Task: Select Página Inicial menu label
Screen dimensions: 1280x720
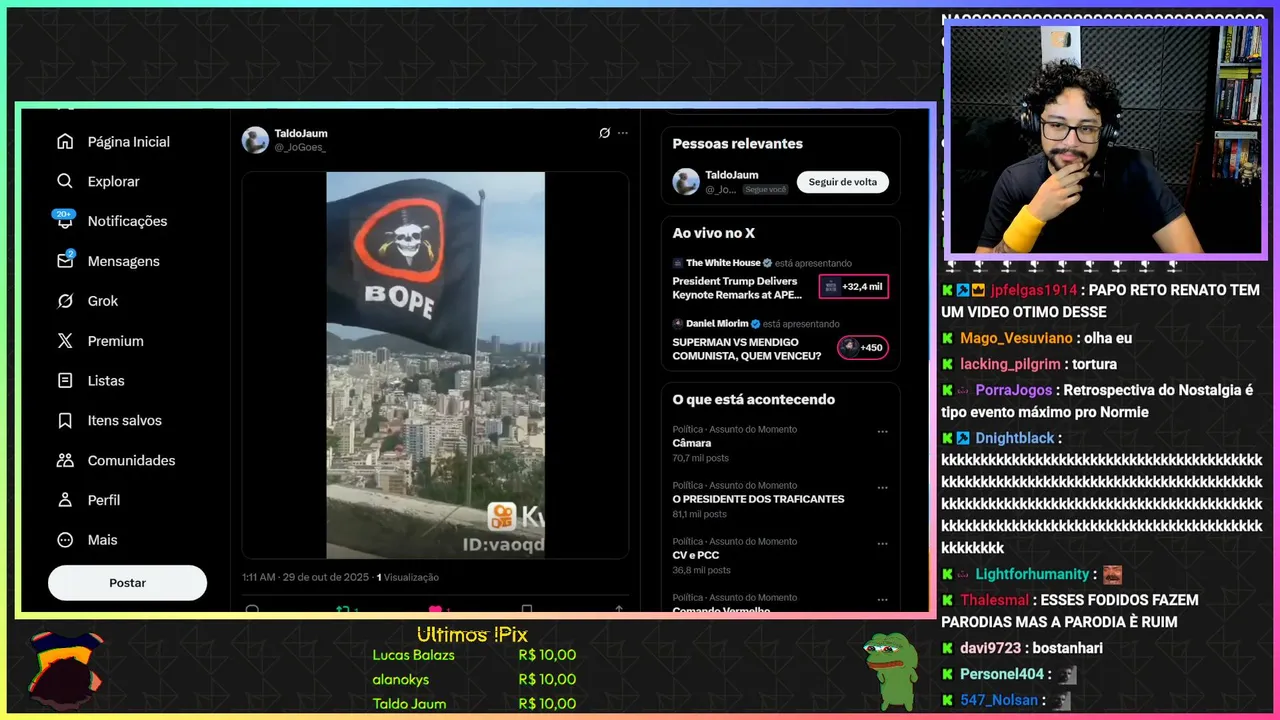Action: (129, 142)
